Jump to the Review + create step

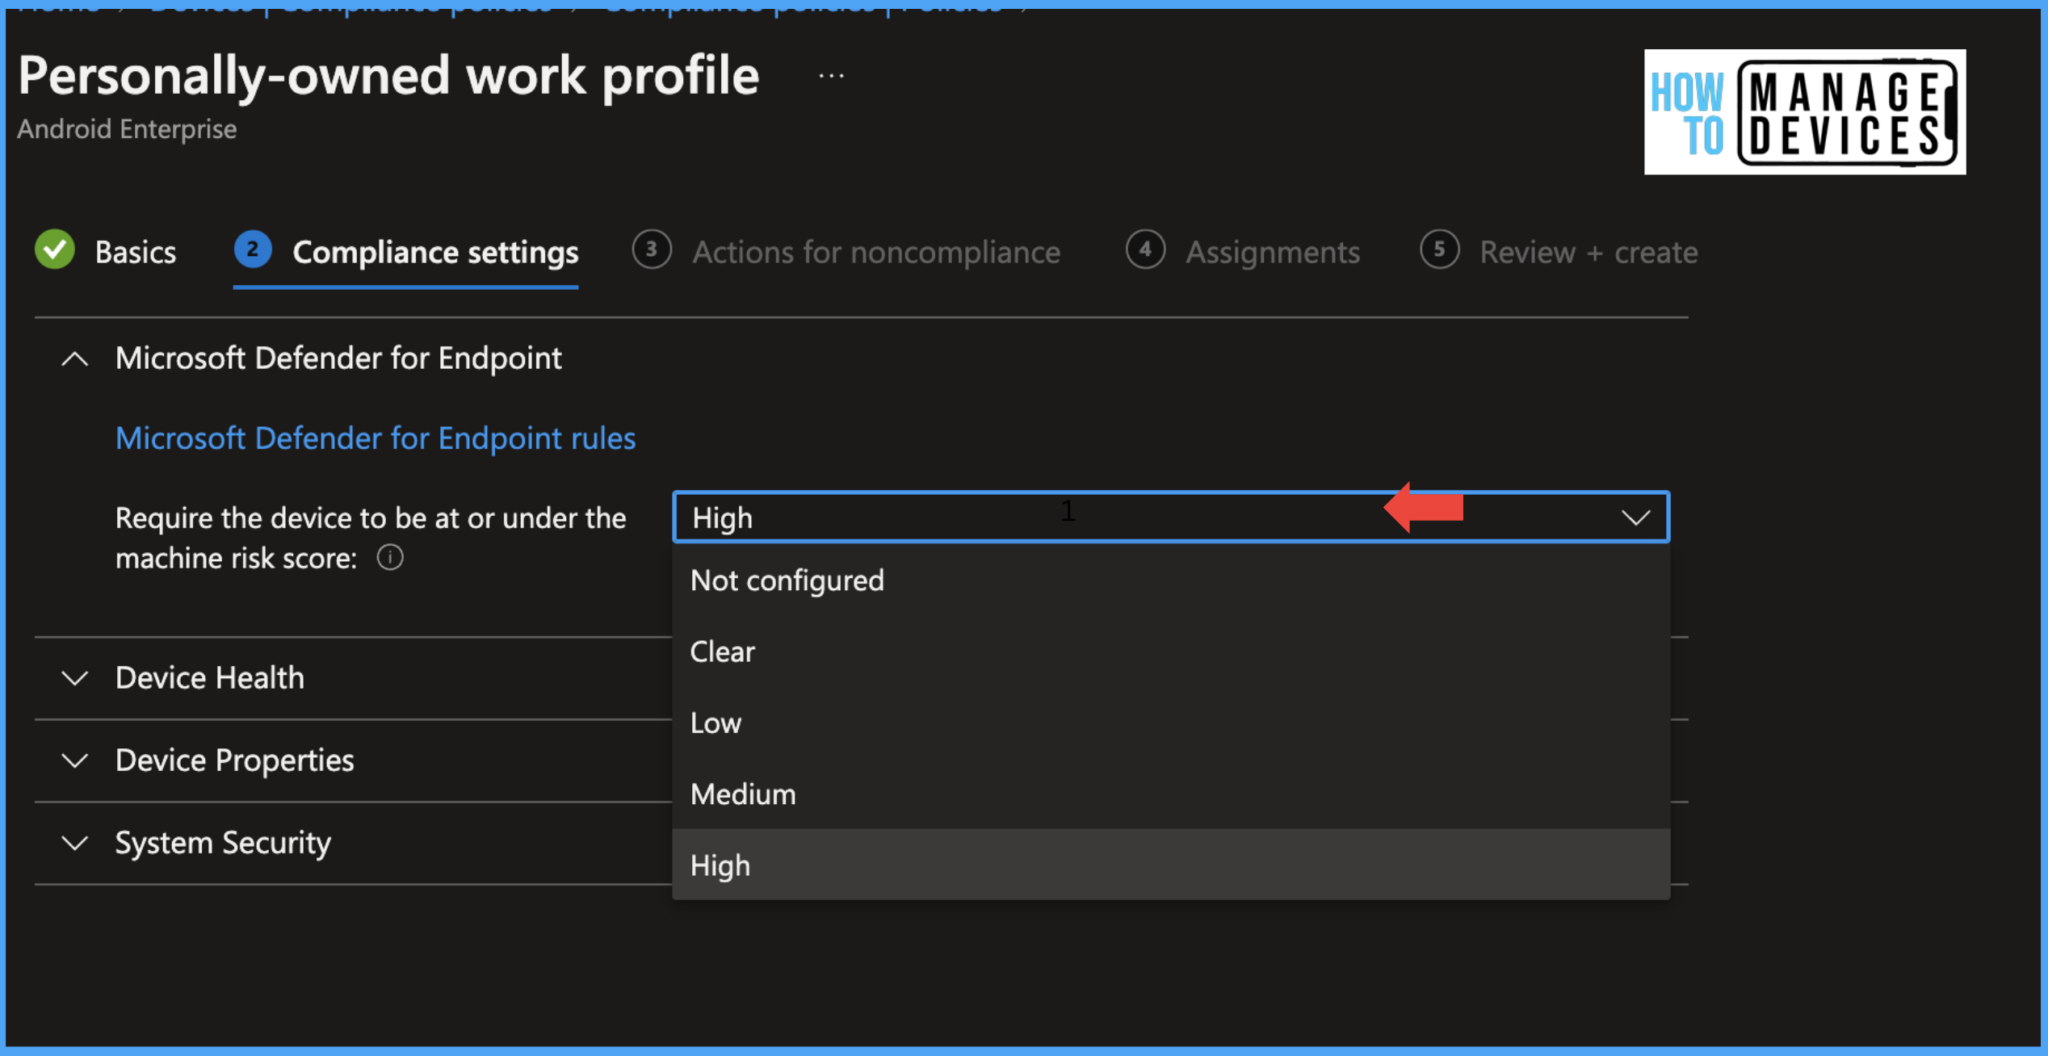(x=1559, y=251)
